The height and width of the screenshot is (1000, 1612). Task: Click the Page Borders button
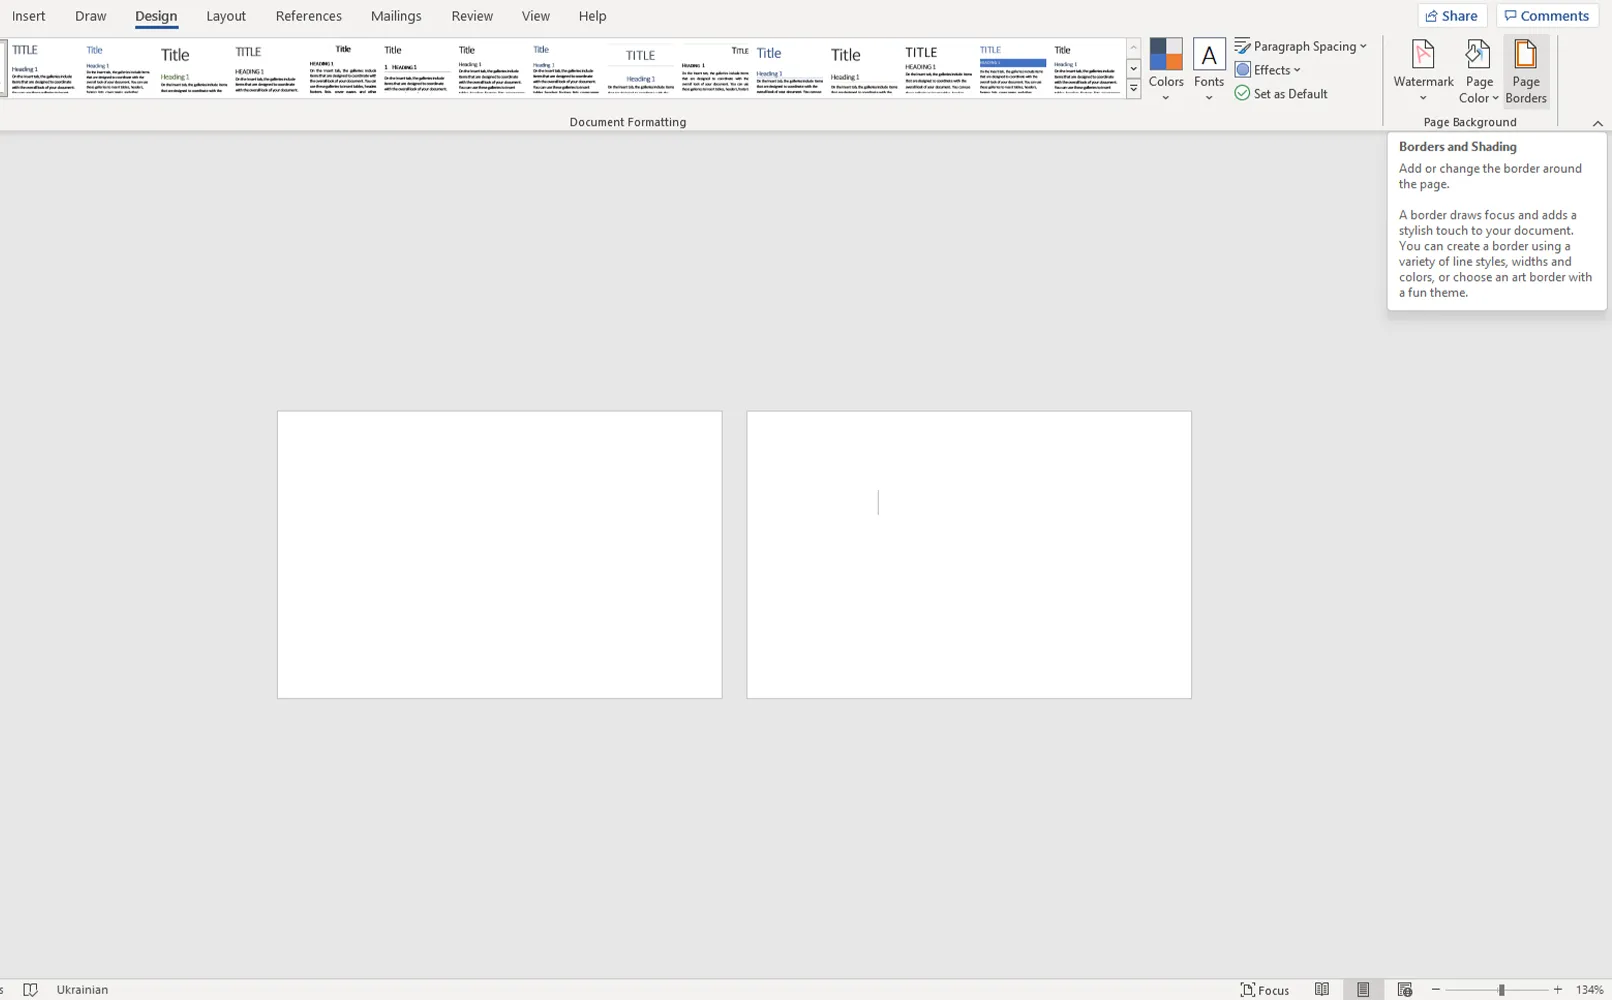(x=1526, y=71)
